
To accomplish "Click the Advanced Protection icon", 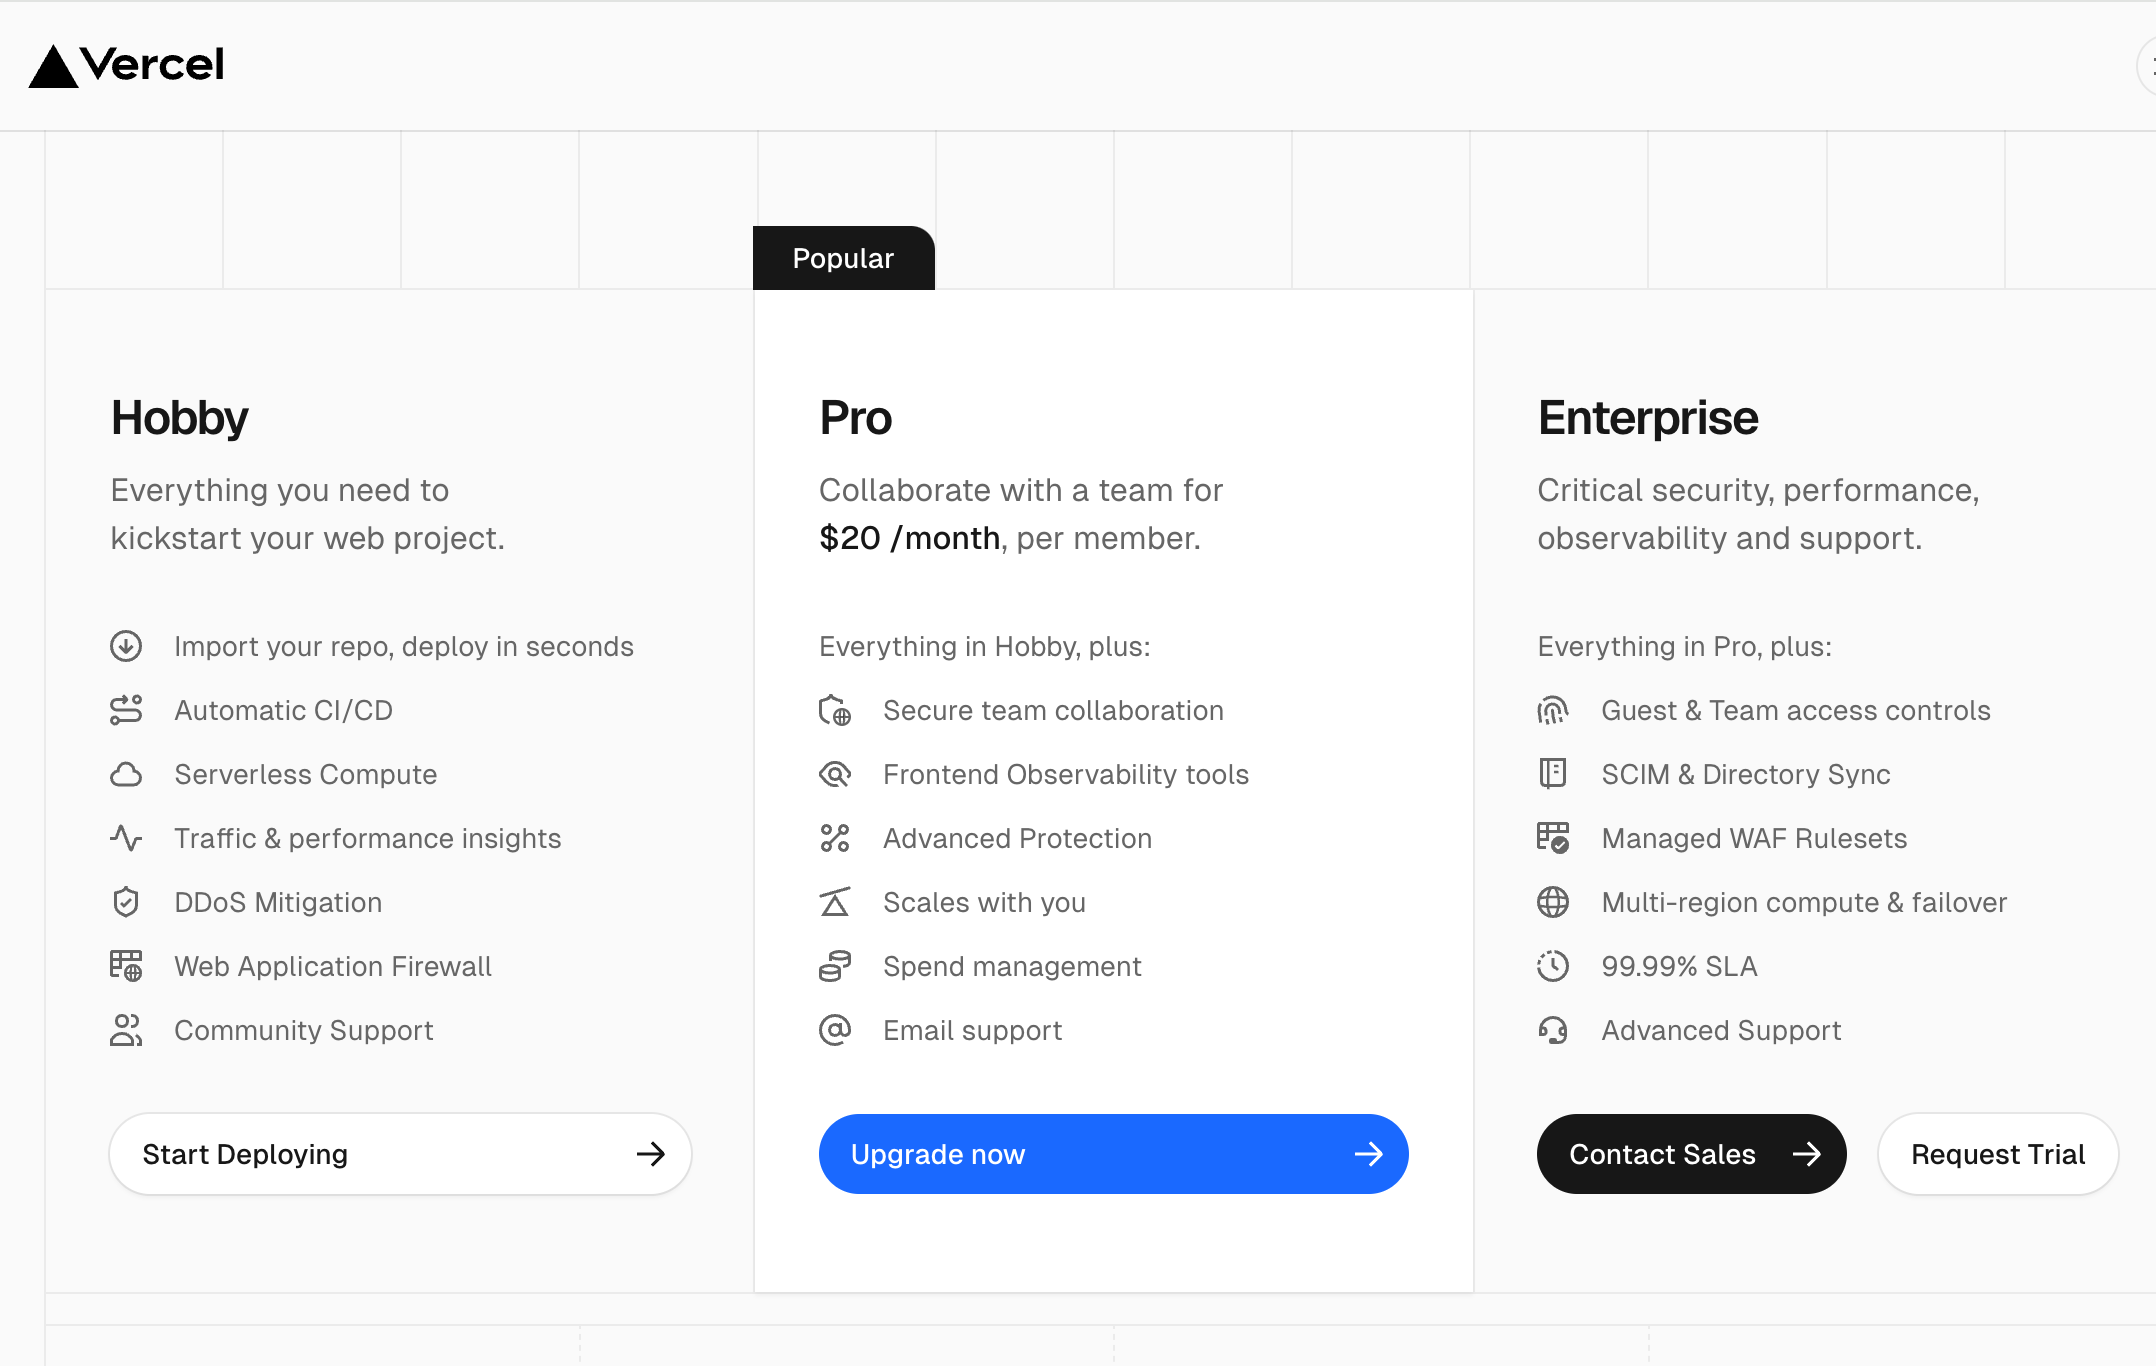I will click(835, 838).
